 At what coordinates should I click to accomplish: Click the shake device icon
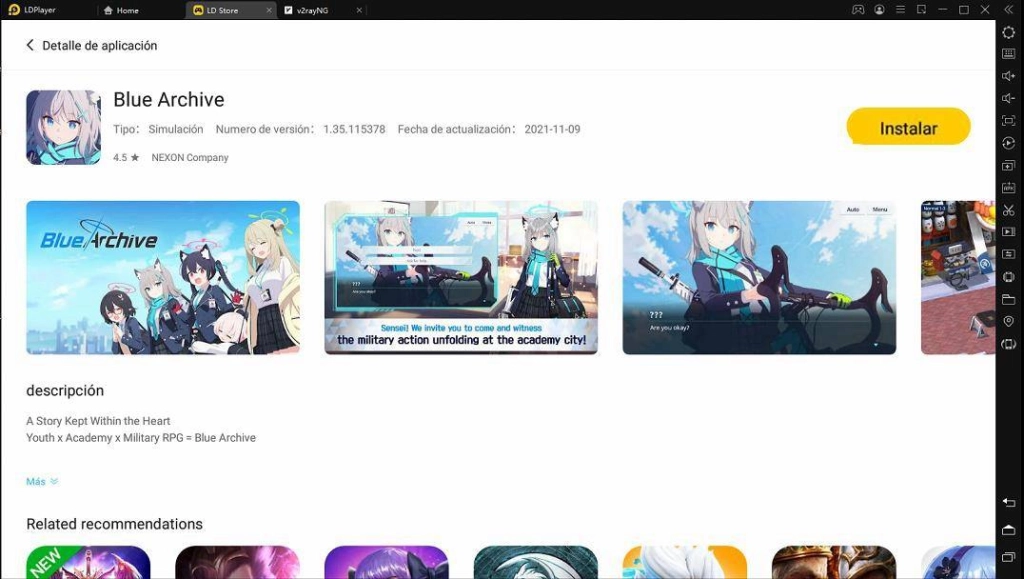point(1008,277)
